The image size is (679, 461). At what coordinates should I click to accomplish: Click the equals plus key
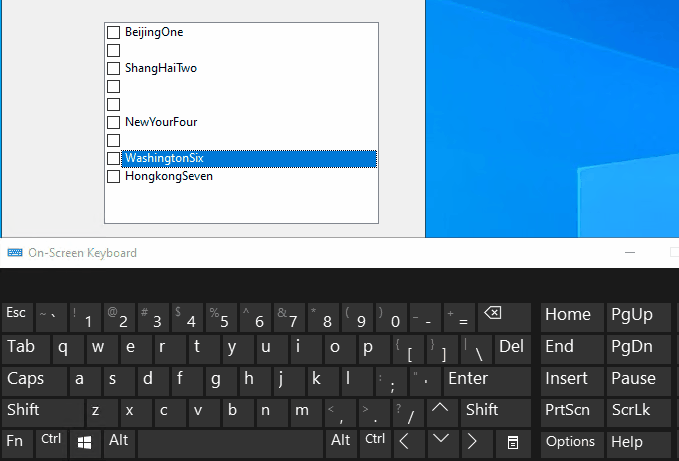coord(460,317)
